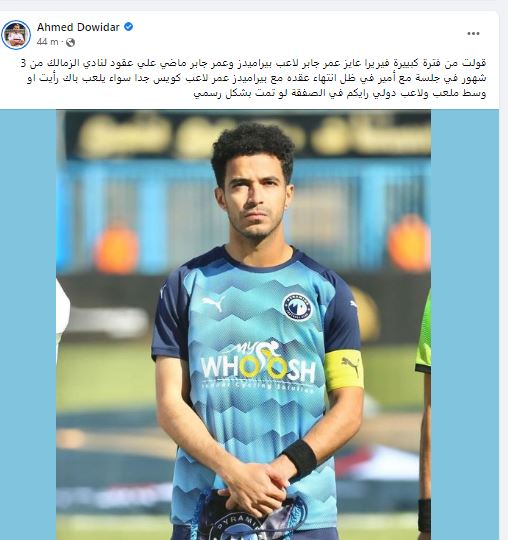508x540 pixels.
Task: Click the Puma logo on yellow armband
Action: click(351, 366)
